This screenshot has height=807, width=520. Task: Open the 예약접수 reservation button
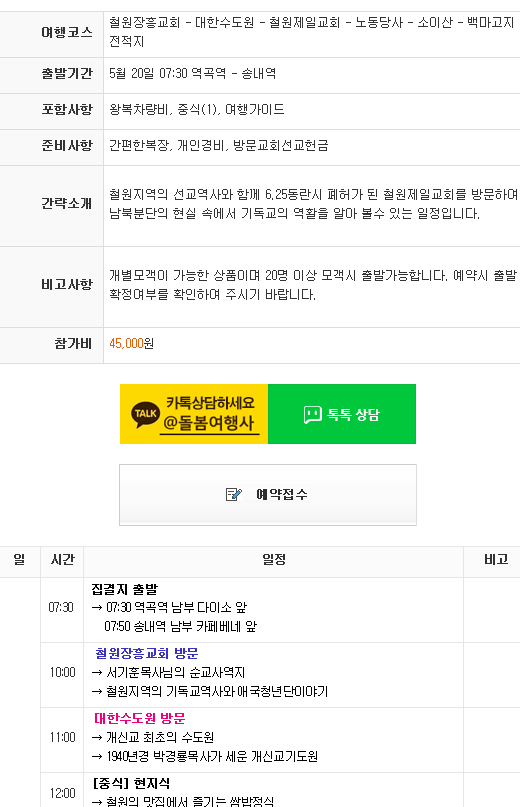coord(268,495)
